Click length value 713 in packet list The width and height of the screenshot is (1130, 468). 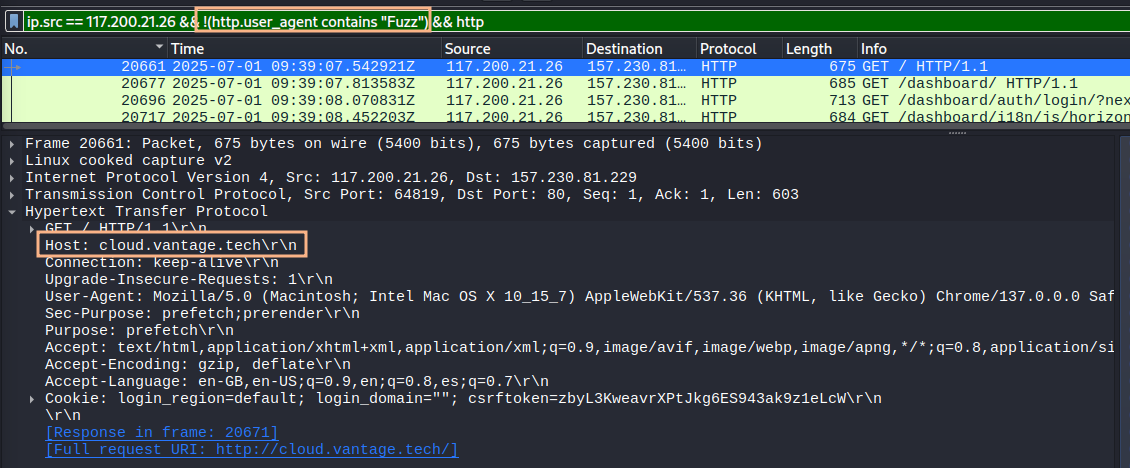842,100
